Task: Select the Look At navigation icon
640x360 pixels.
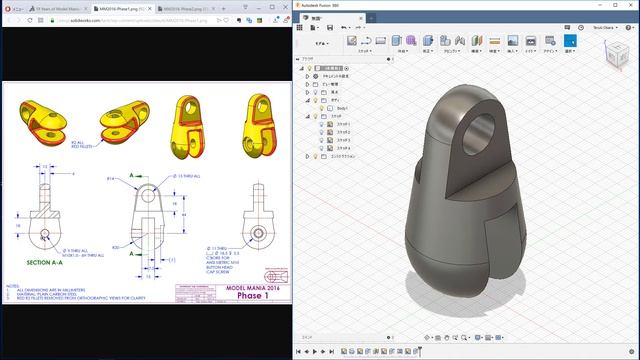Action: click(x=438, y=338)
